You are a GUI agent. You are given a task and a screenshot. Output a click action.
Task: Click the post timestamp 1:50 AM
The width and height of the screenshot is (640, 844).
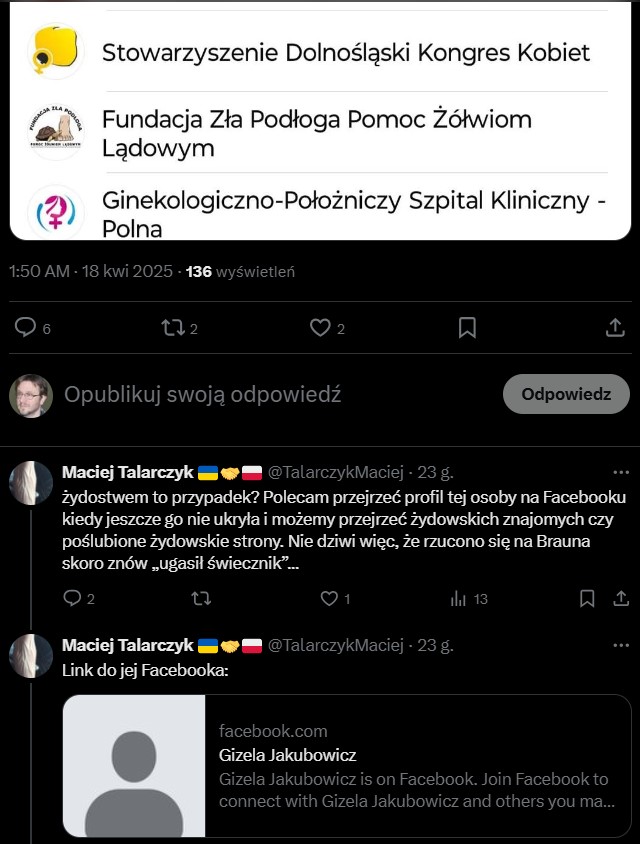39,271
